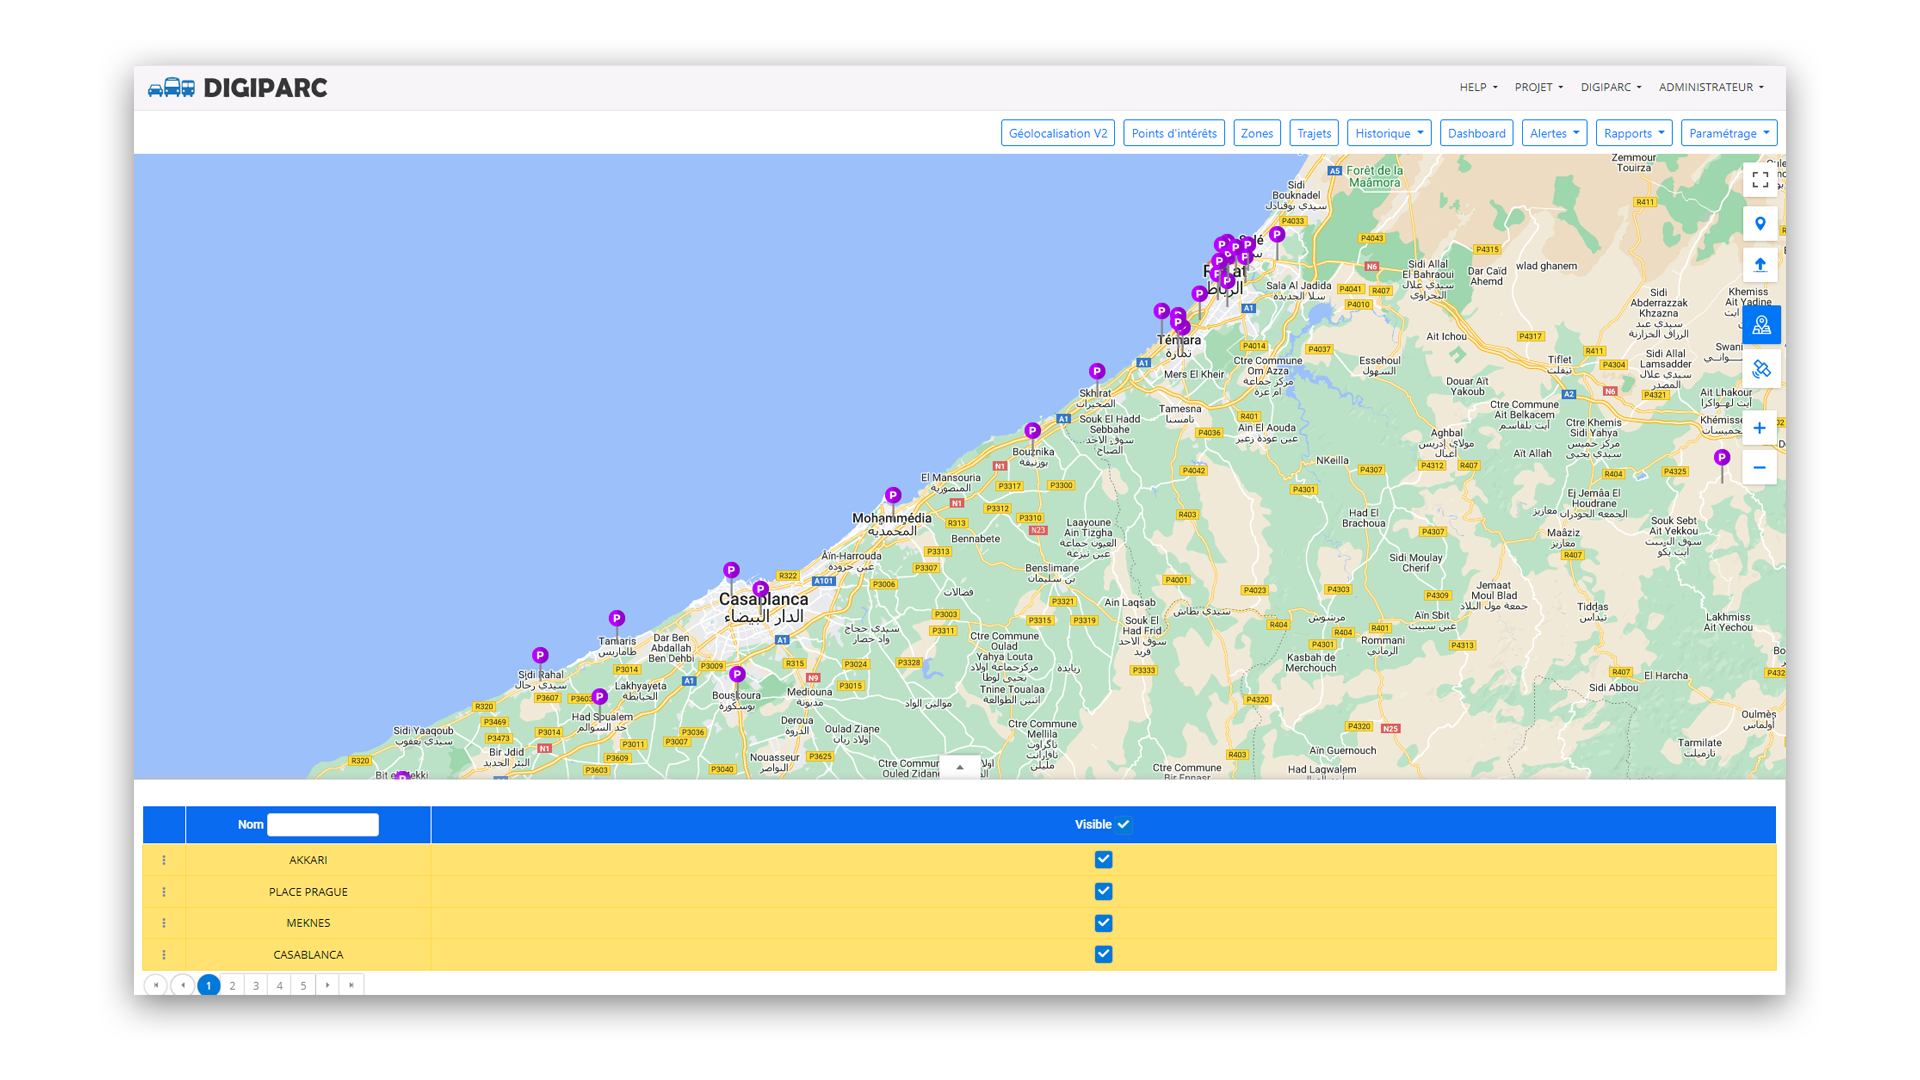Viewport: 1920px width, 1080px height.
Task: Collapse the map with the bottom arrow handle
Action: point(960,768)
